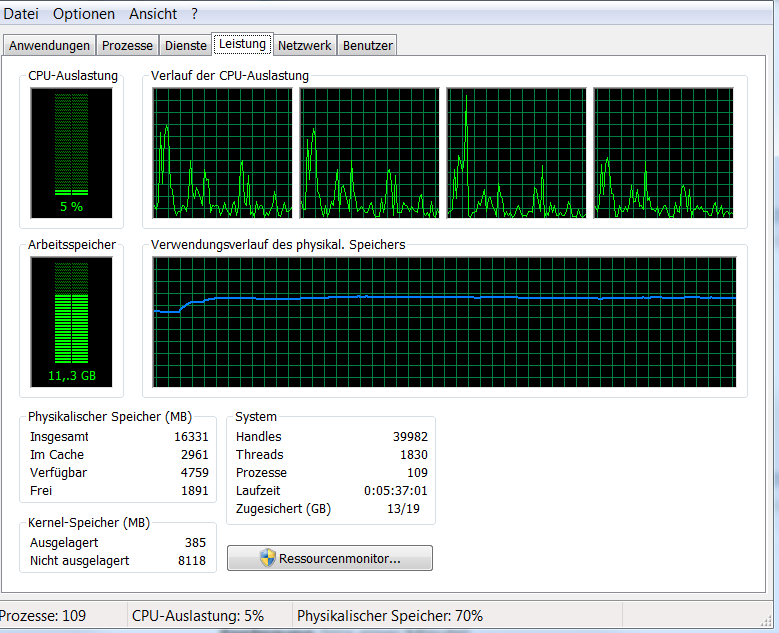Click 'Verwendungsverlauf des physikal. Speichers' label
The width and height of the screenshot is (779, 633).
[x=278, y=244]
